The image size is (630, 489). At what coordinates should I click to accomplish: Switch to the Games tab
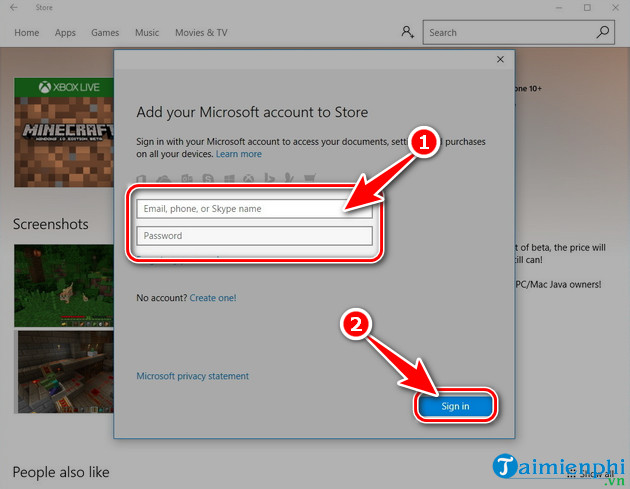tap(105, 33)
